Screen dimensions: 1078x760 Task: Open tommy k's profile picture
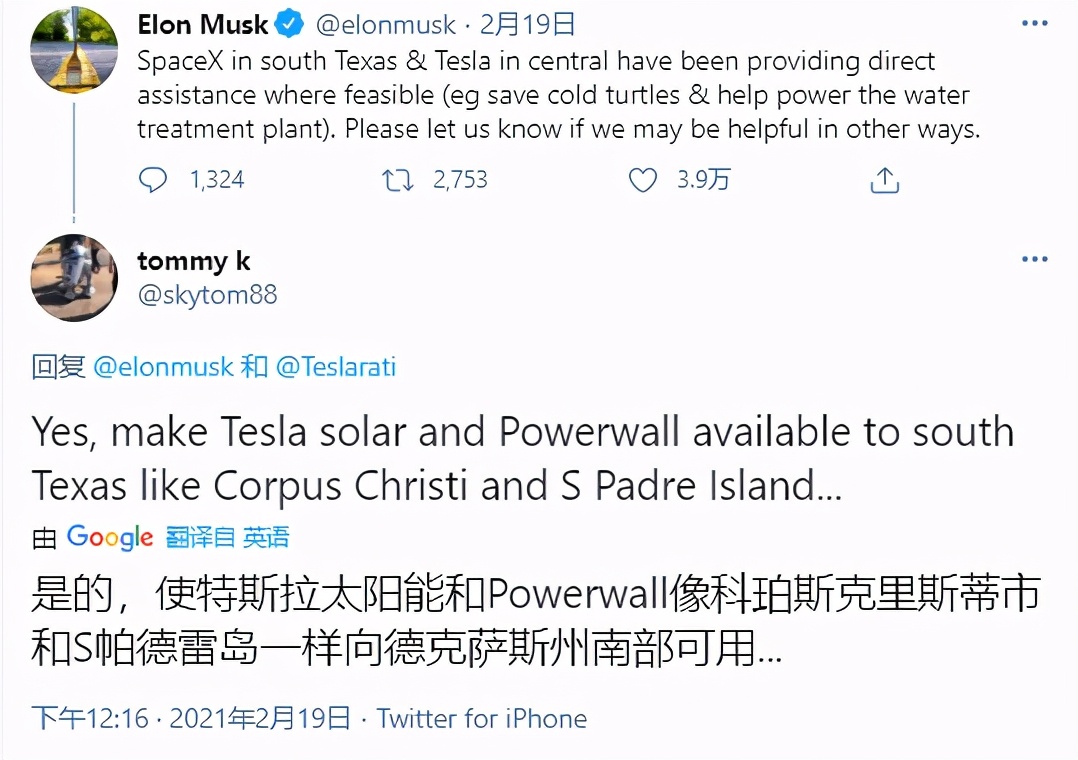[73, 278]
